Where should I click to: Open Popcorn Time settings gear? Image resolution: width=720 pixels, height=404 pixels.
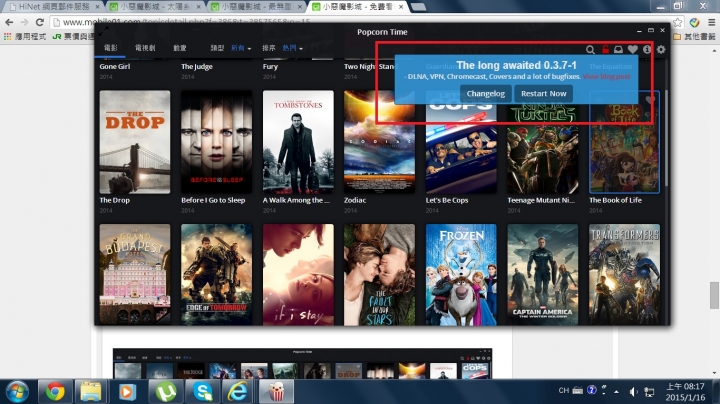[661, 49]
